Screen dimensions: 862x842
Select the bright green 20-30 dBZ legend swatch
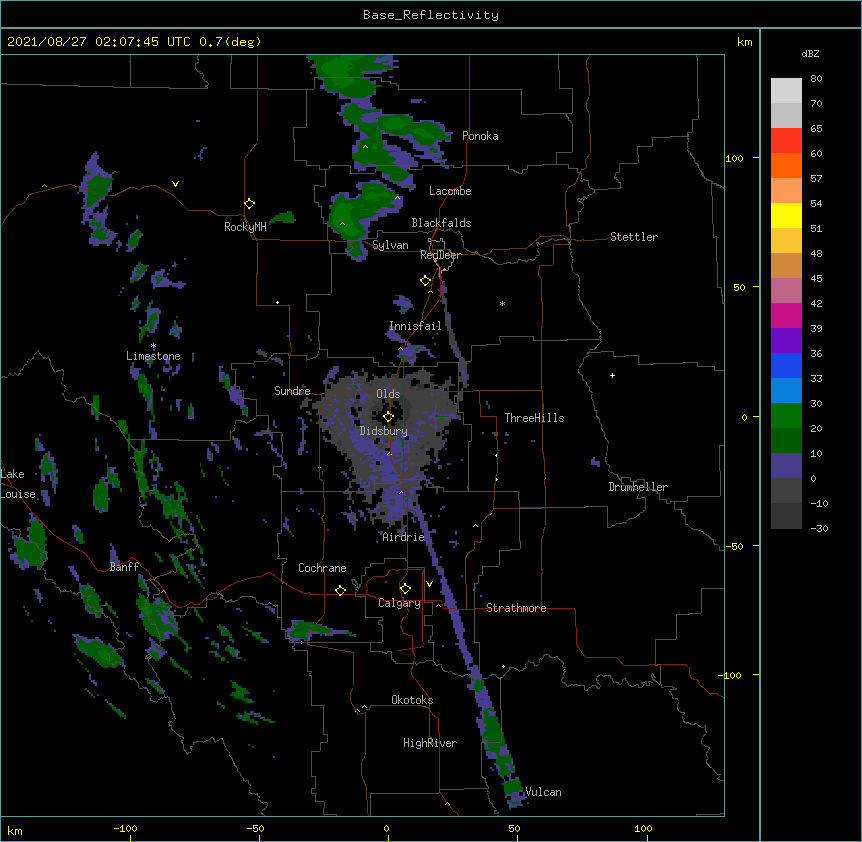786,416
